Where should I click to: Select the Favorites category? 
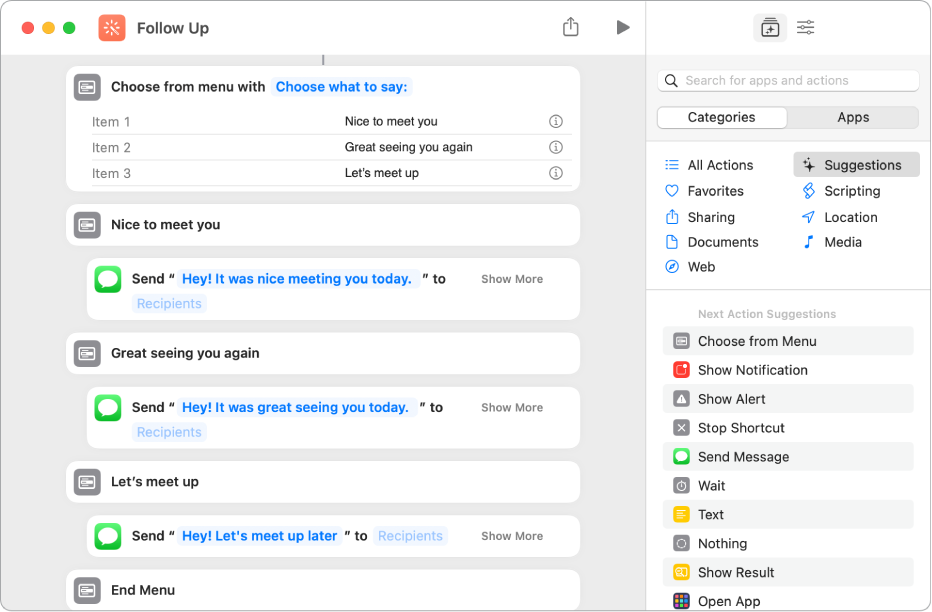[716, 190]
